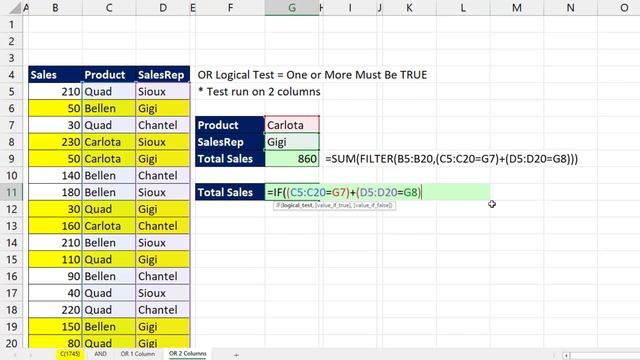
Task: Click the =IF formula being edited in G11
Action: click(344, 192)
